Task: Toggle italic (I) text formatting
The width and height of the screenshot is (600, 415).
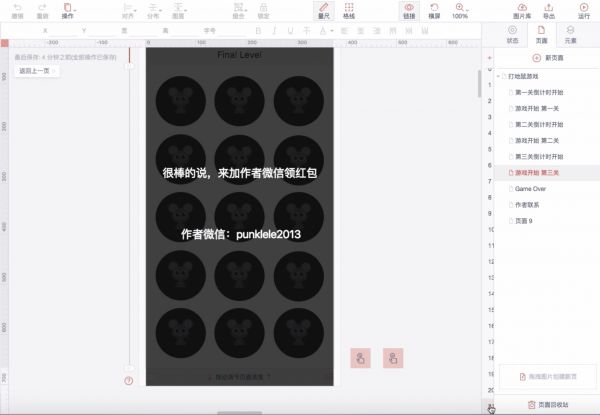Action: 274,31
